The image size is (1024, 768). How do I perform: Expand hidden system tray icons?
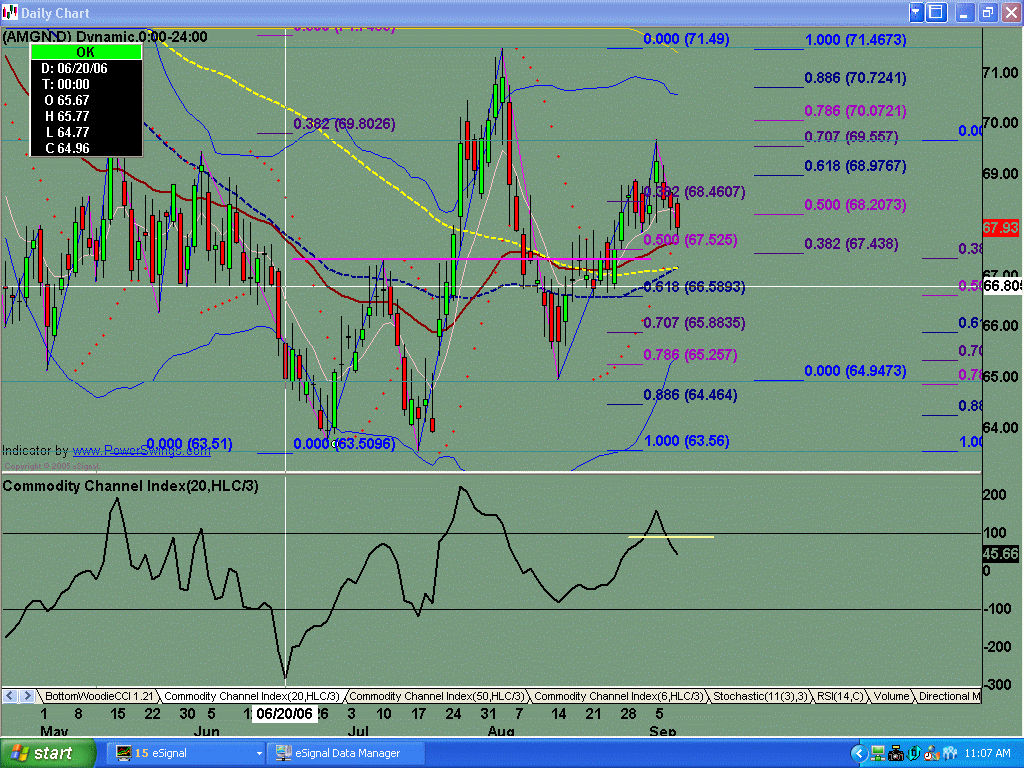859,754
